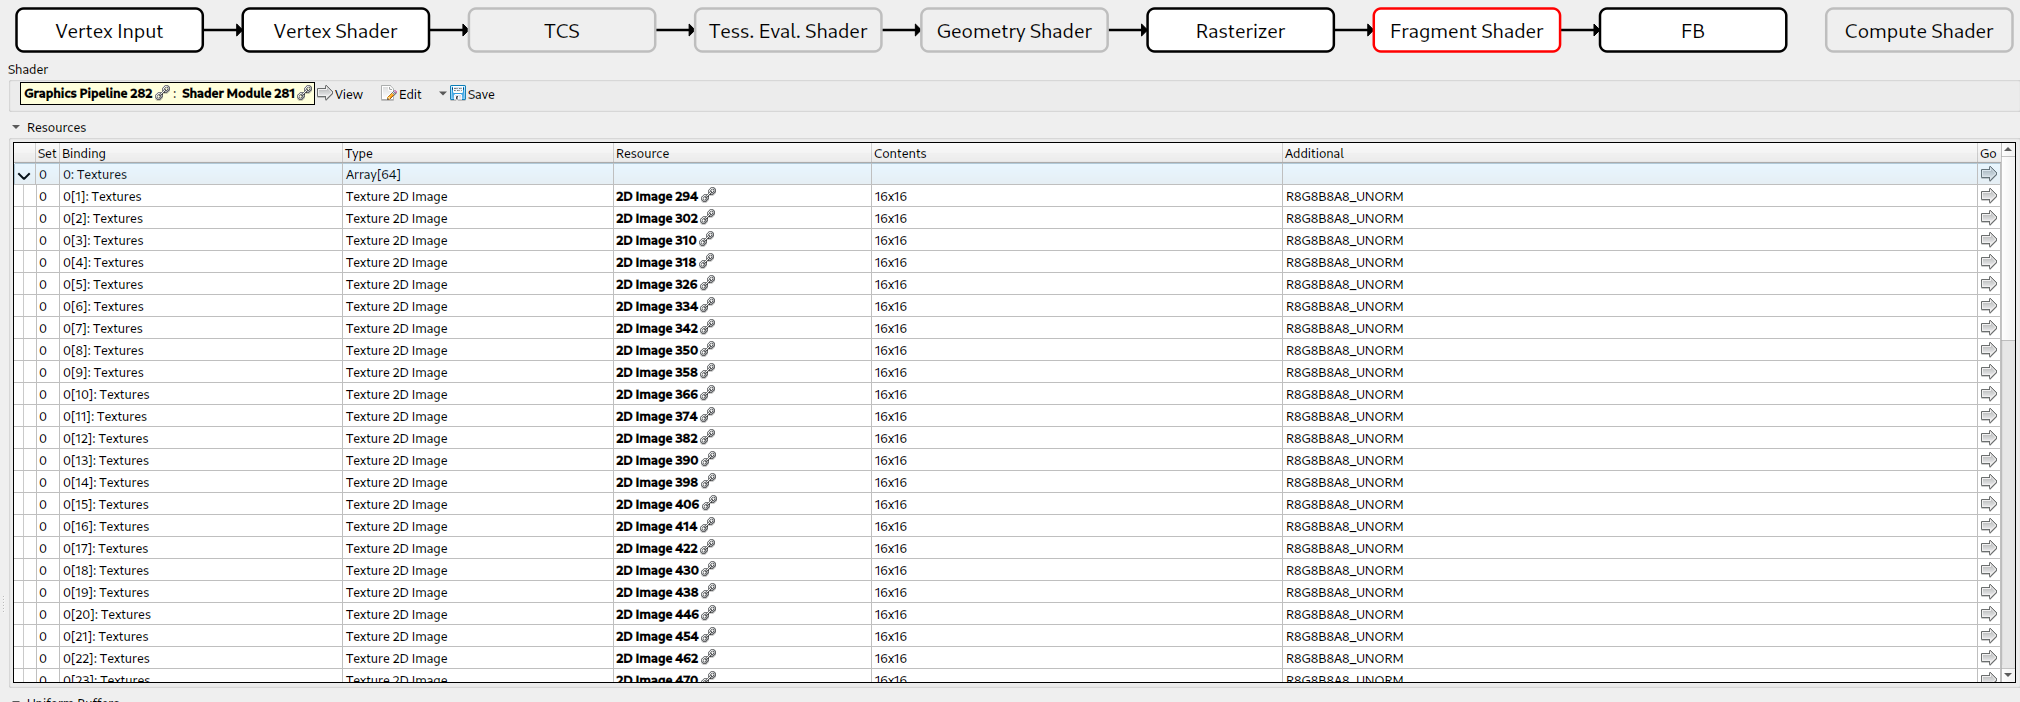Screen dimensions: 2020x702
Task: Open the 2D Image 438 resource link
Action: tap(657, 592)
